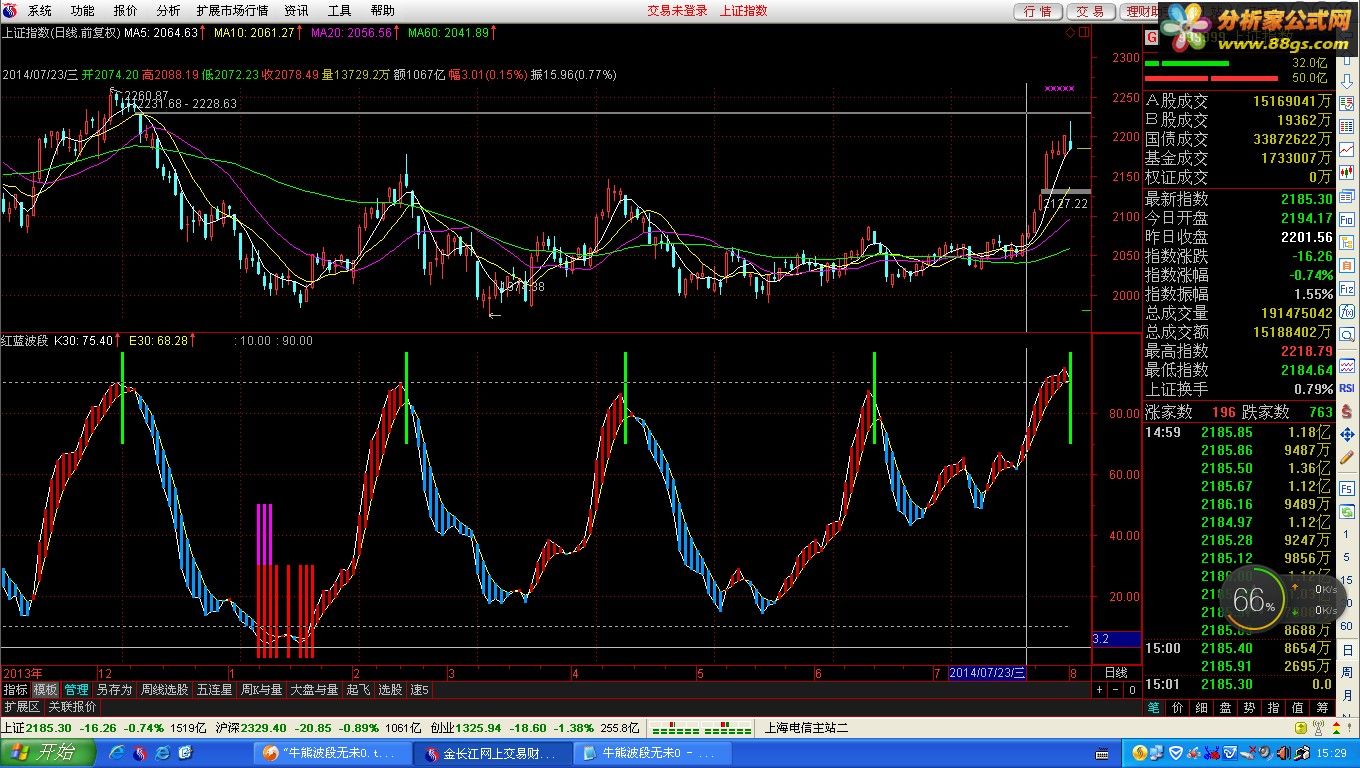This screenshot has width=1360, height=768.
Task: Apply the 五连星 template tab
Action: [214, 690]
